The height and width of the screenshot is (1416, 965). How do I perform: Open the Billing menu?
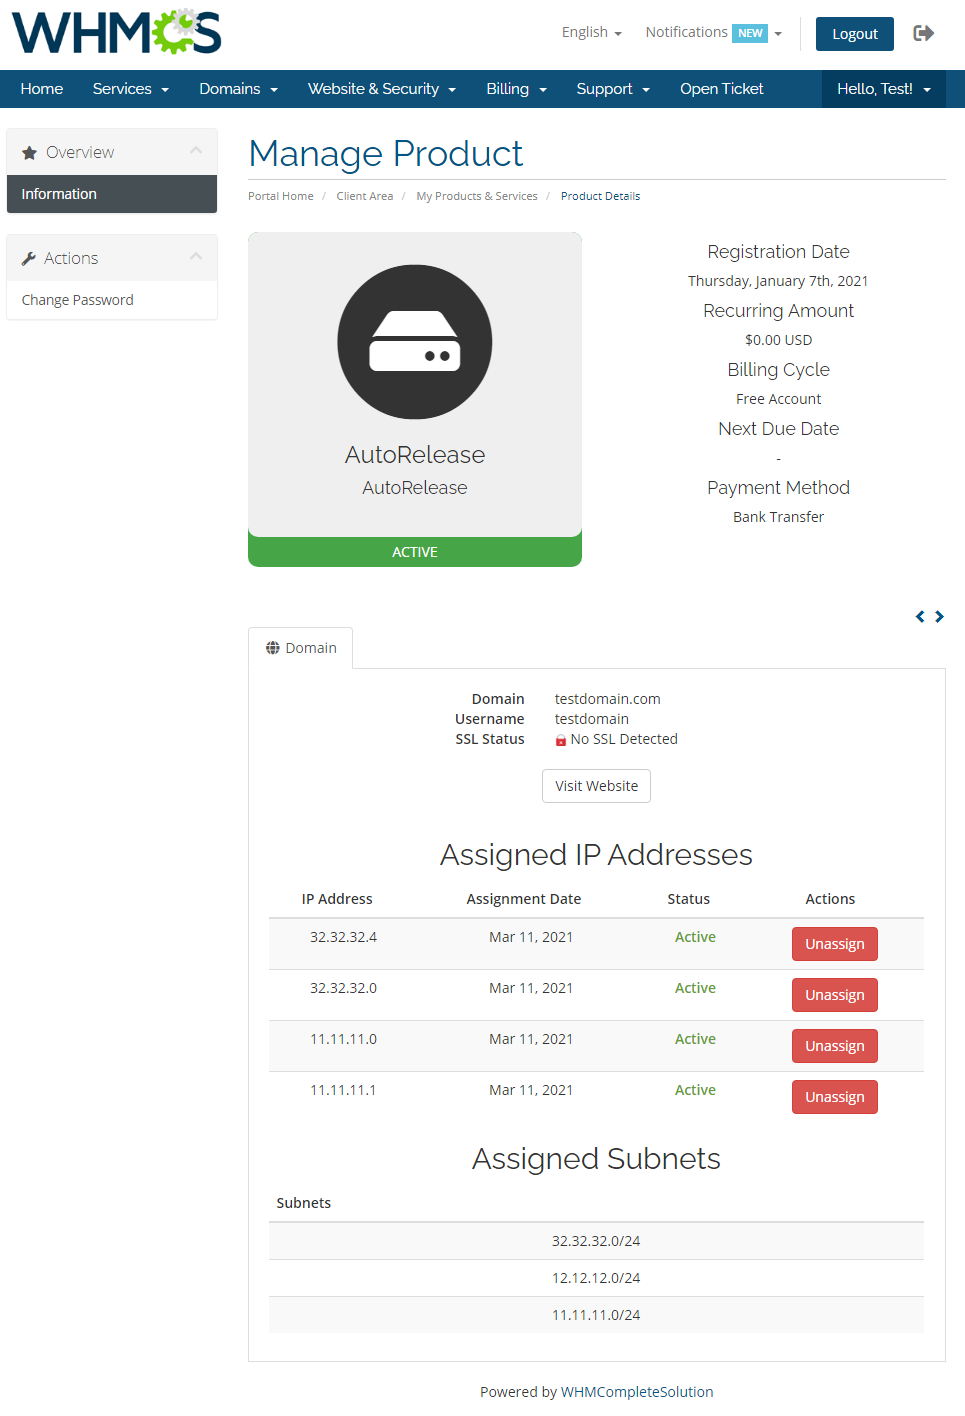click(516, 89)
